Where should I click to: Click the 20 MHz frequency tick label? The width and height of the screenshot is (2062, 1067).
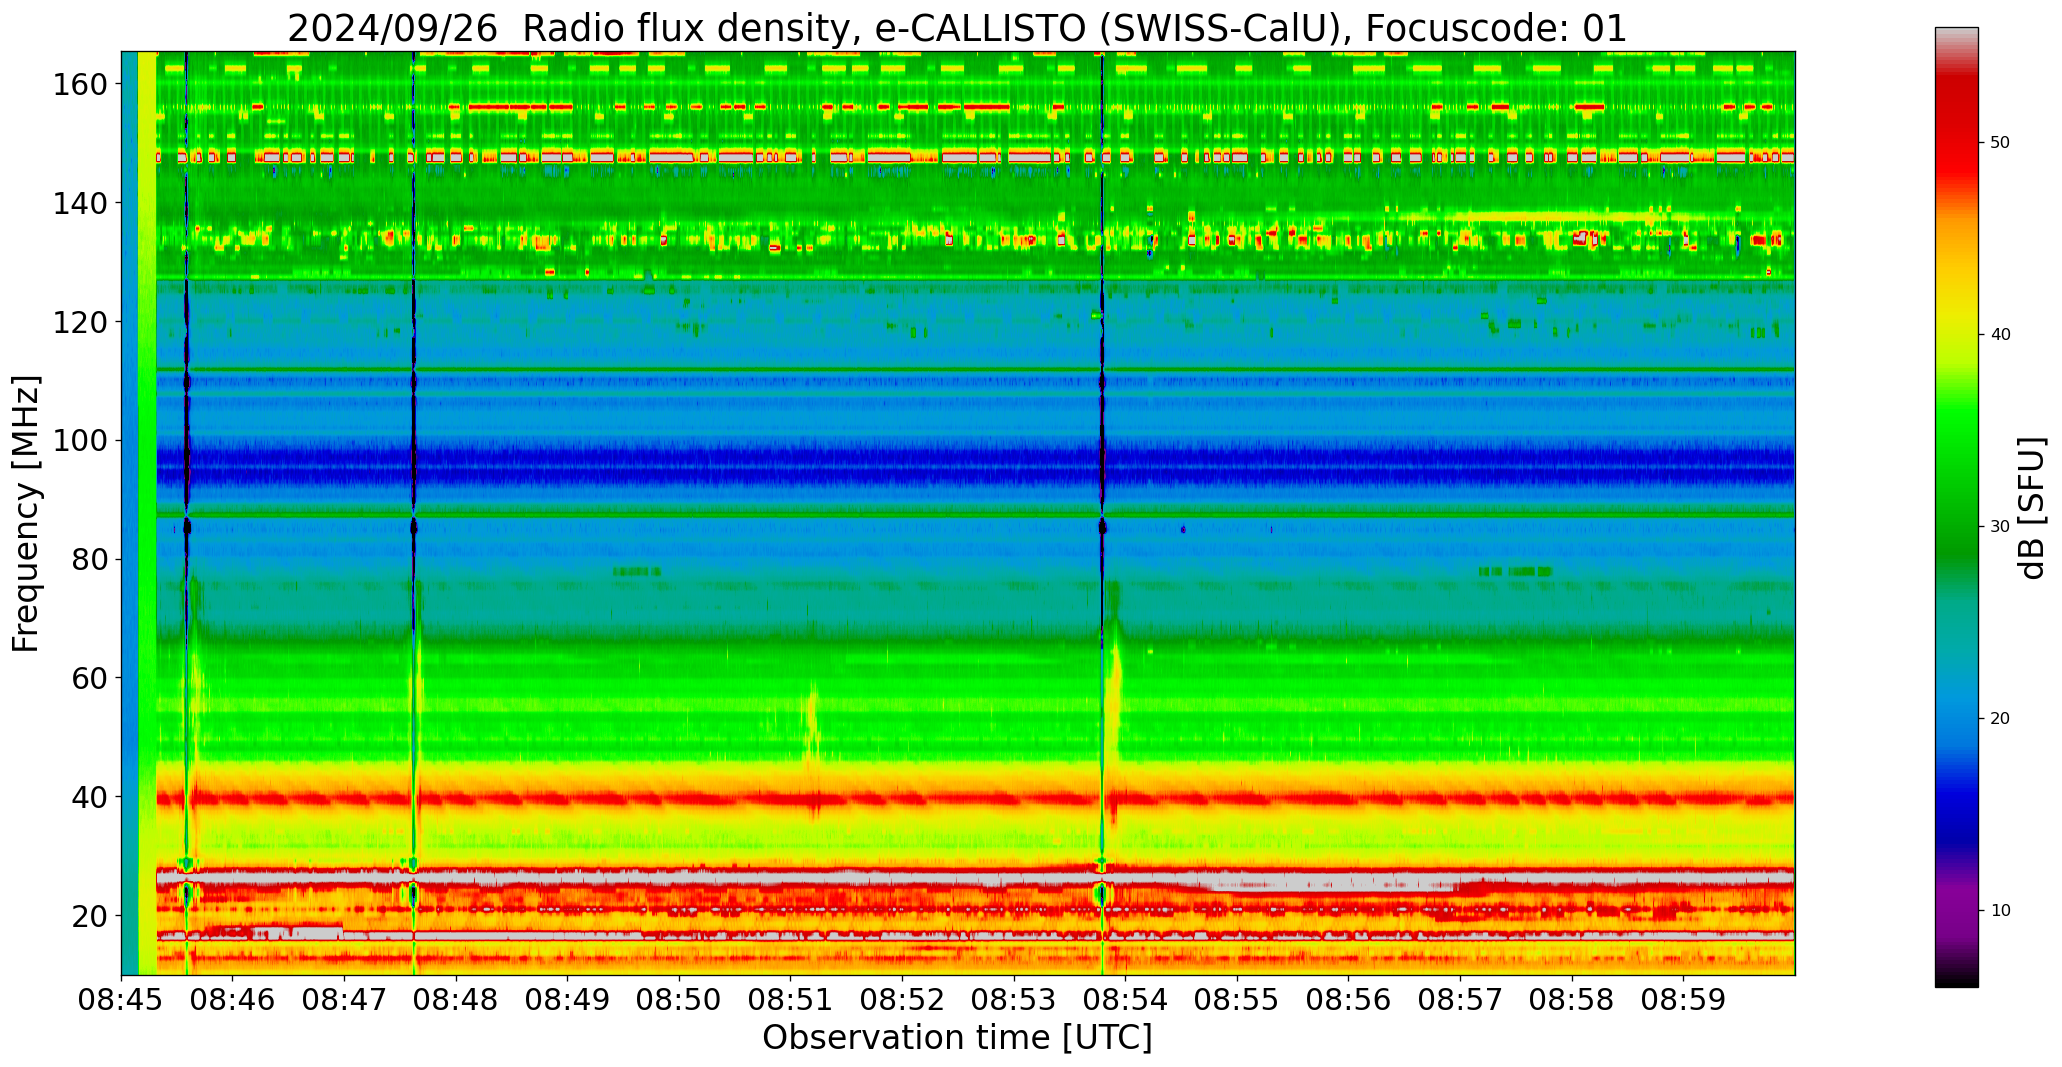tap(89, 916)
